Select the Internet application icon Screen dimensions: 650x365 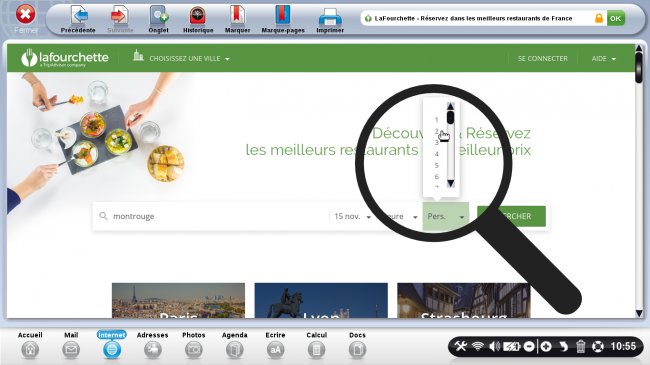(112, 345)
